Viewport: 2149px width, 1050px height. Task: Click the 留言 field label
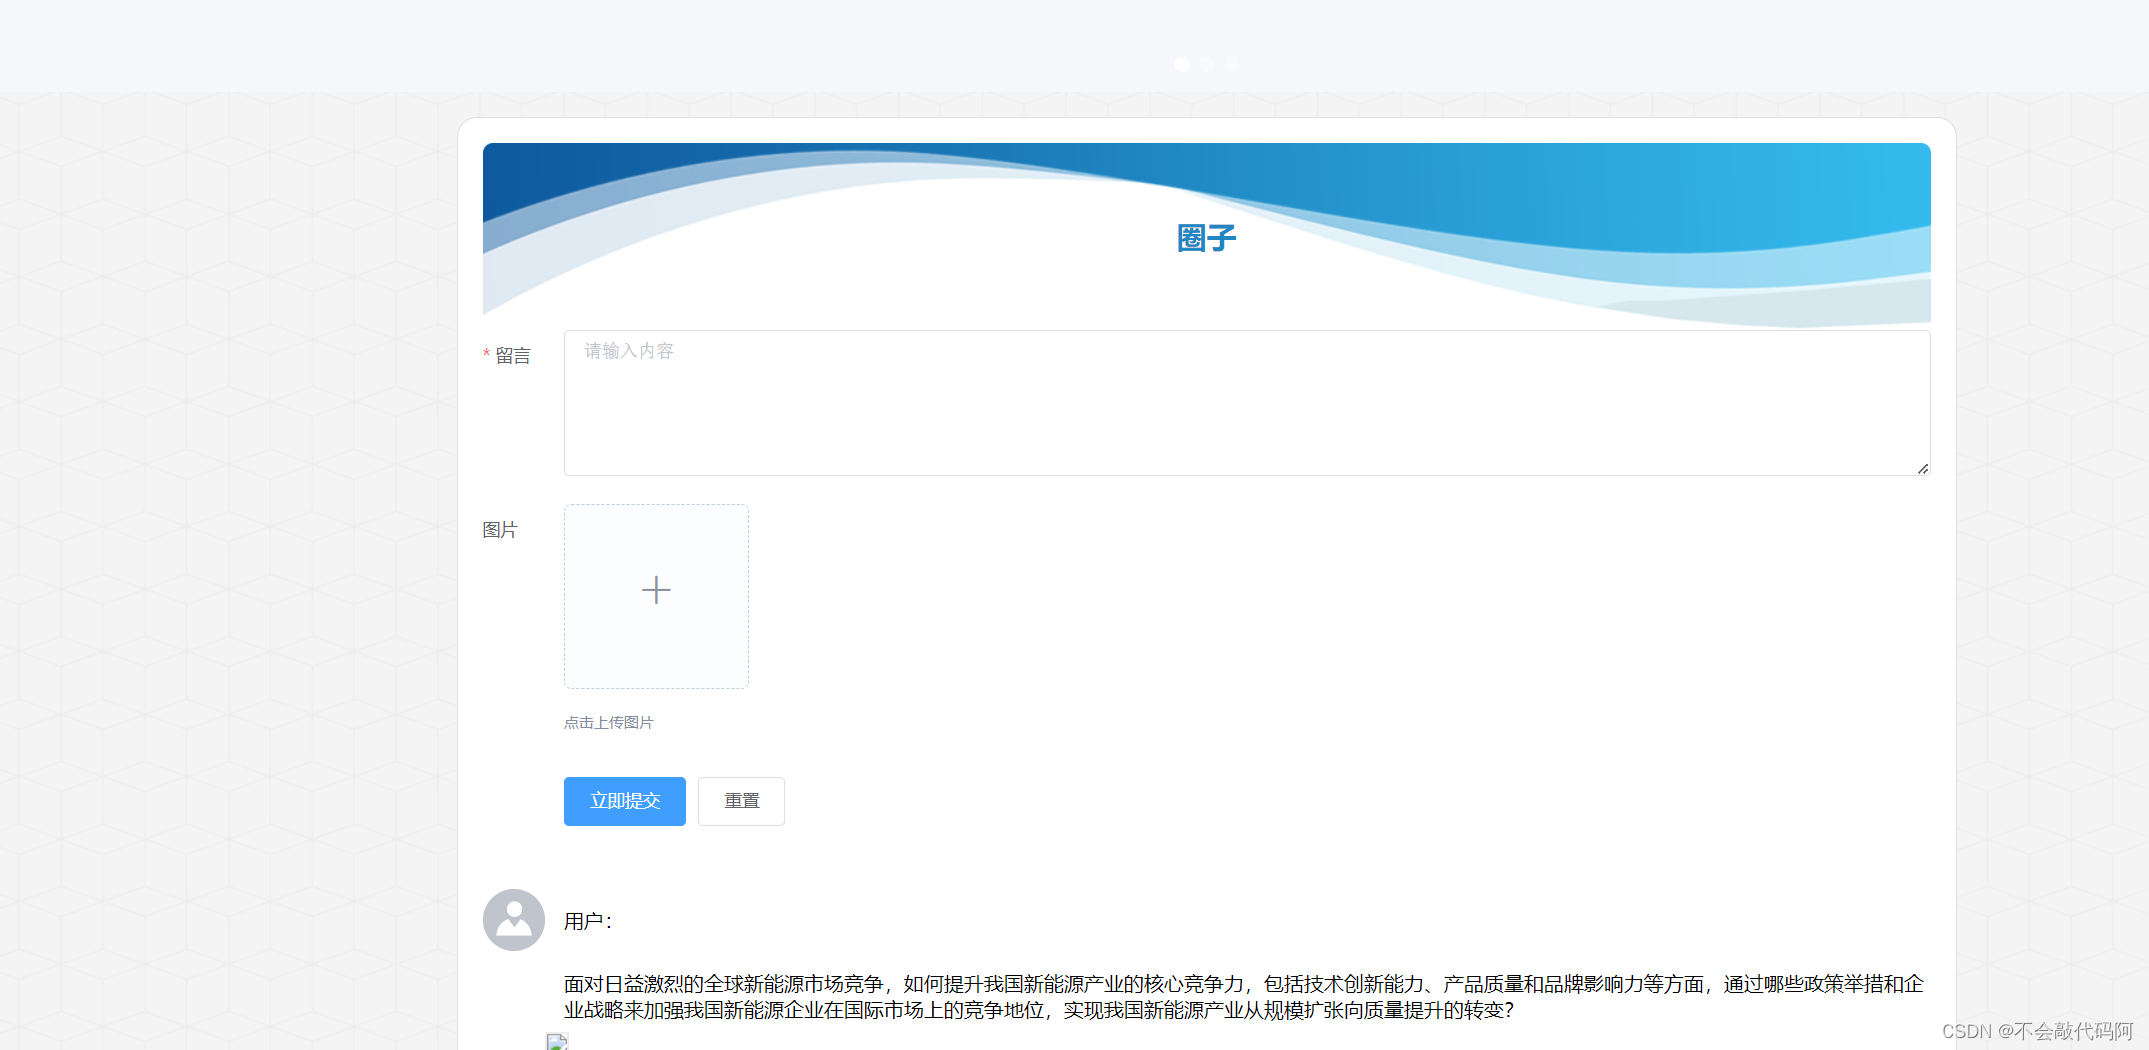click(513, 355)
